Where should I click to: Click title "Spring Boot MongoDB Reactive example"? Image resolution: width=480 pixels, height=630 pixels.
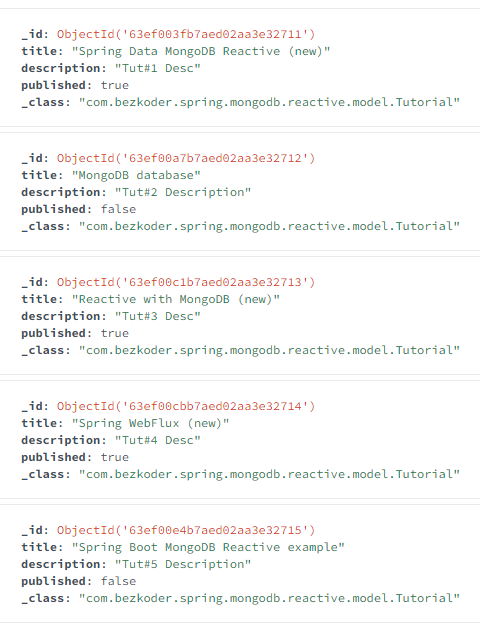pyautogui.click(x=208, y=547)
